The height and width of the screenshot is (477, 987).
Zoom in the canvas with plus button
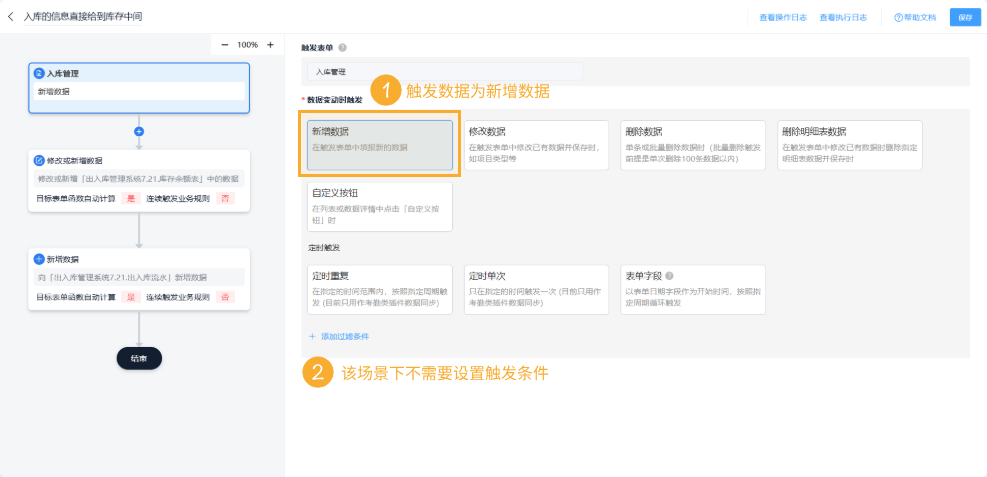click(270, 45)
